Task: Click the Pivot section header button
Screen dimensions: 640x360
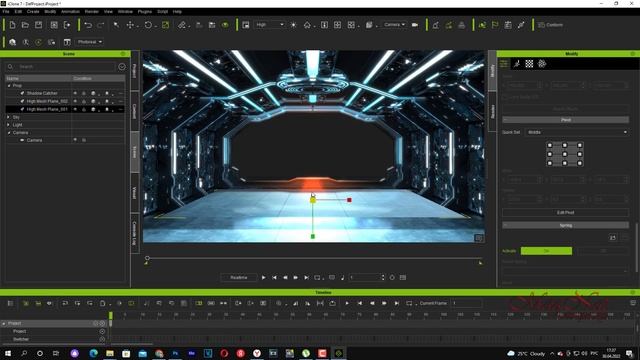Action: 565,120
